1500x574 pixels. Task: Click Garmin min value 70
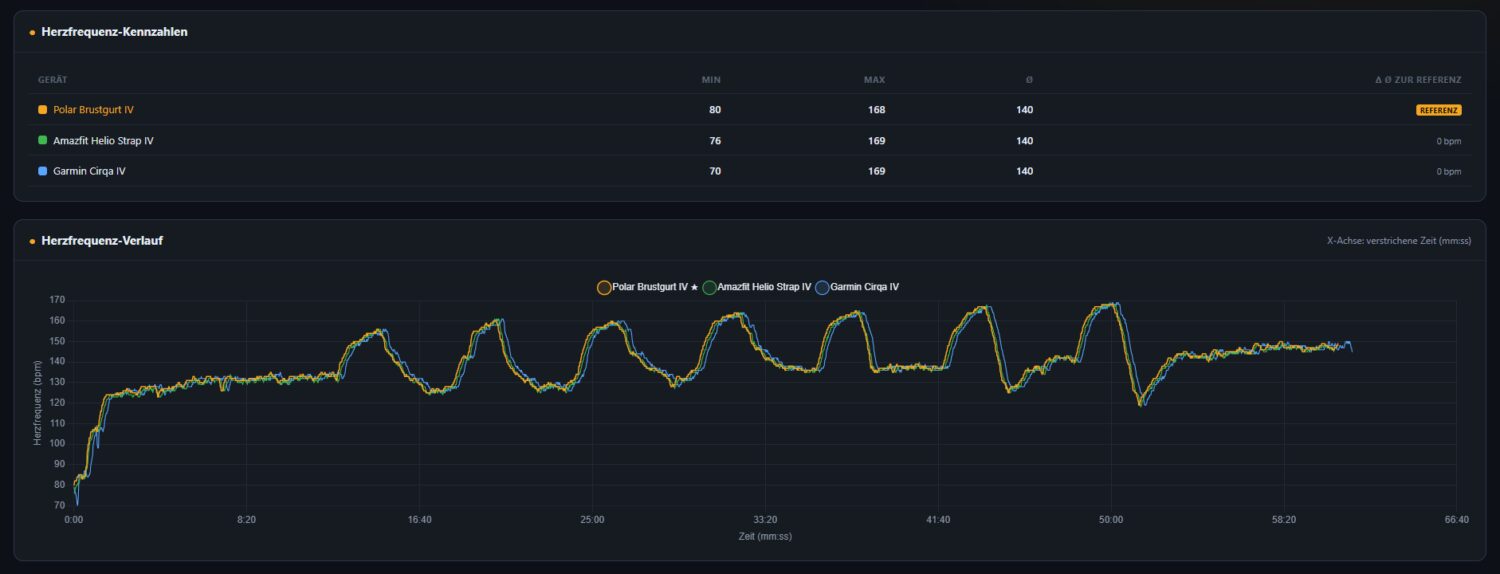coord(715,172)
